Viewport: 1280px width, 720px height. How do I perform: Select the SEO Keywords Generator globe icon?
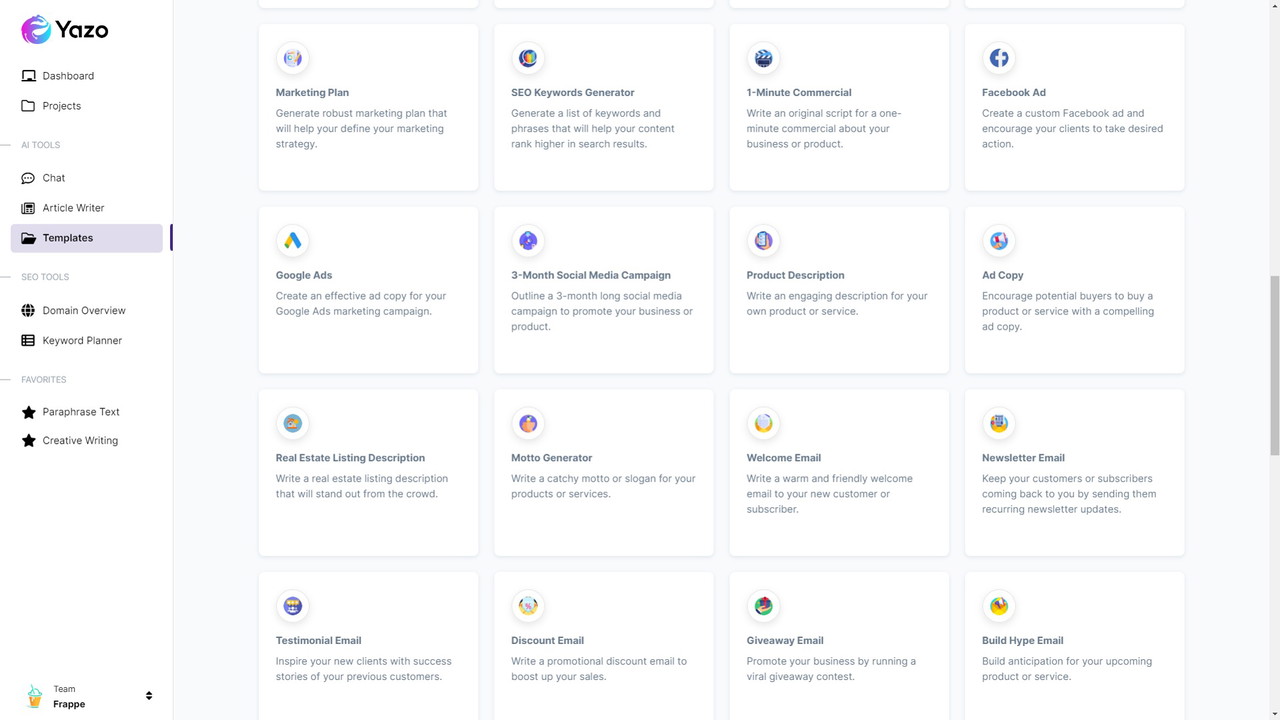pos(528,58)
